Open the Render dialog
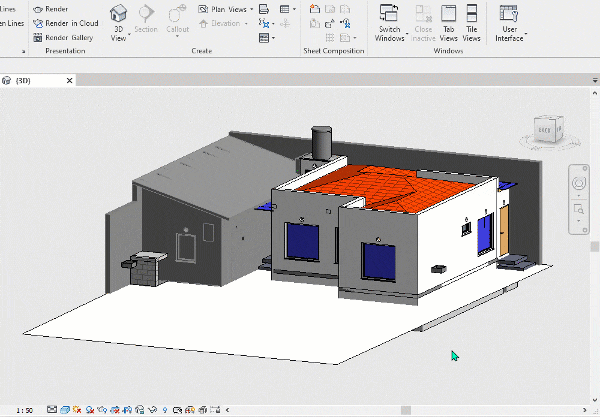 (x=51, y=9)
